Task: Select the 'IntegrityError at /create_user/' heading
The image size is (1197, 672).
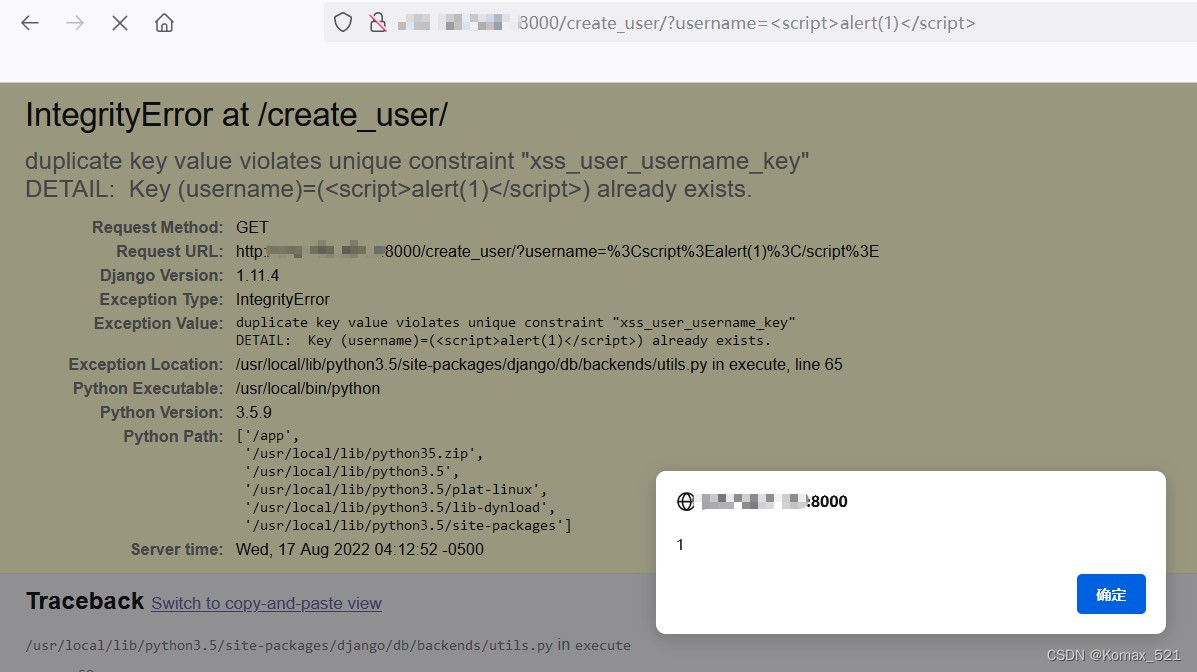Action: (237, 115)
